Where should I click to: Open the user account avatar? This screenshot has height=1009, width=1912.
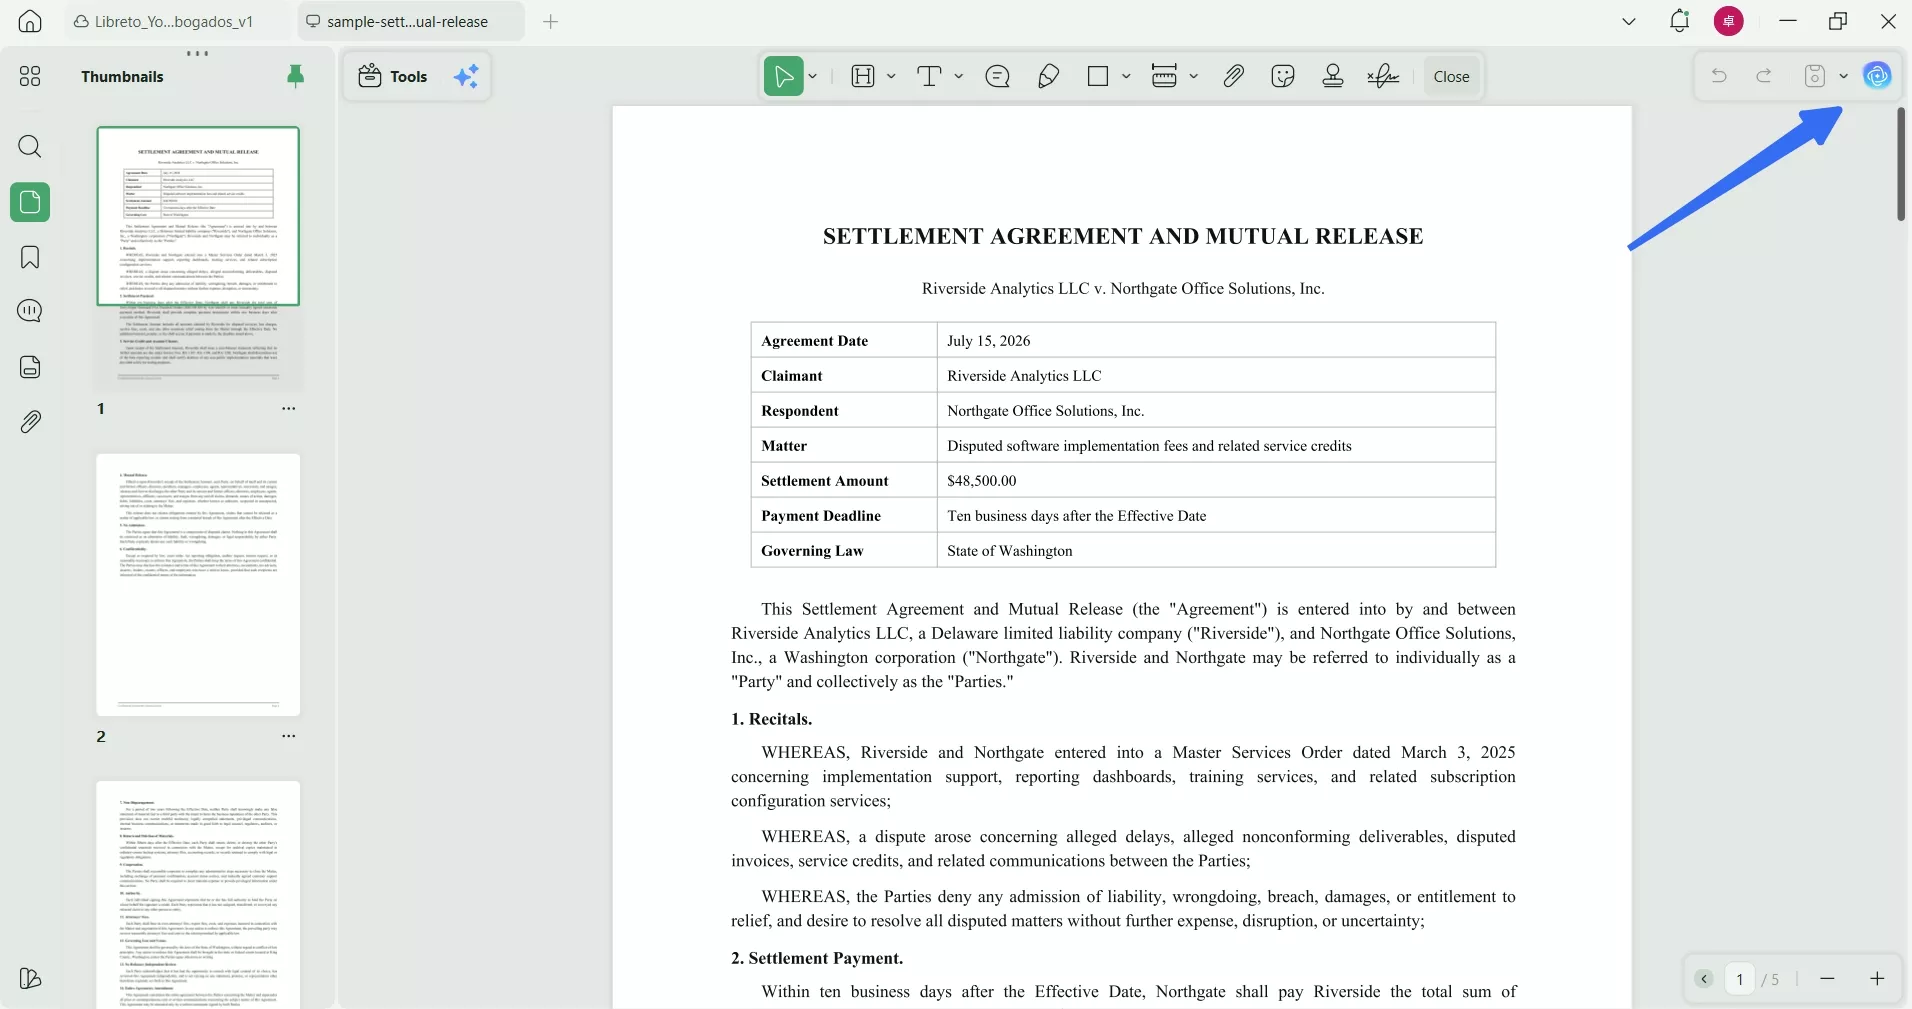pyautogui.click(x=1729, y=21)
